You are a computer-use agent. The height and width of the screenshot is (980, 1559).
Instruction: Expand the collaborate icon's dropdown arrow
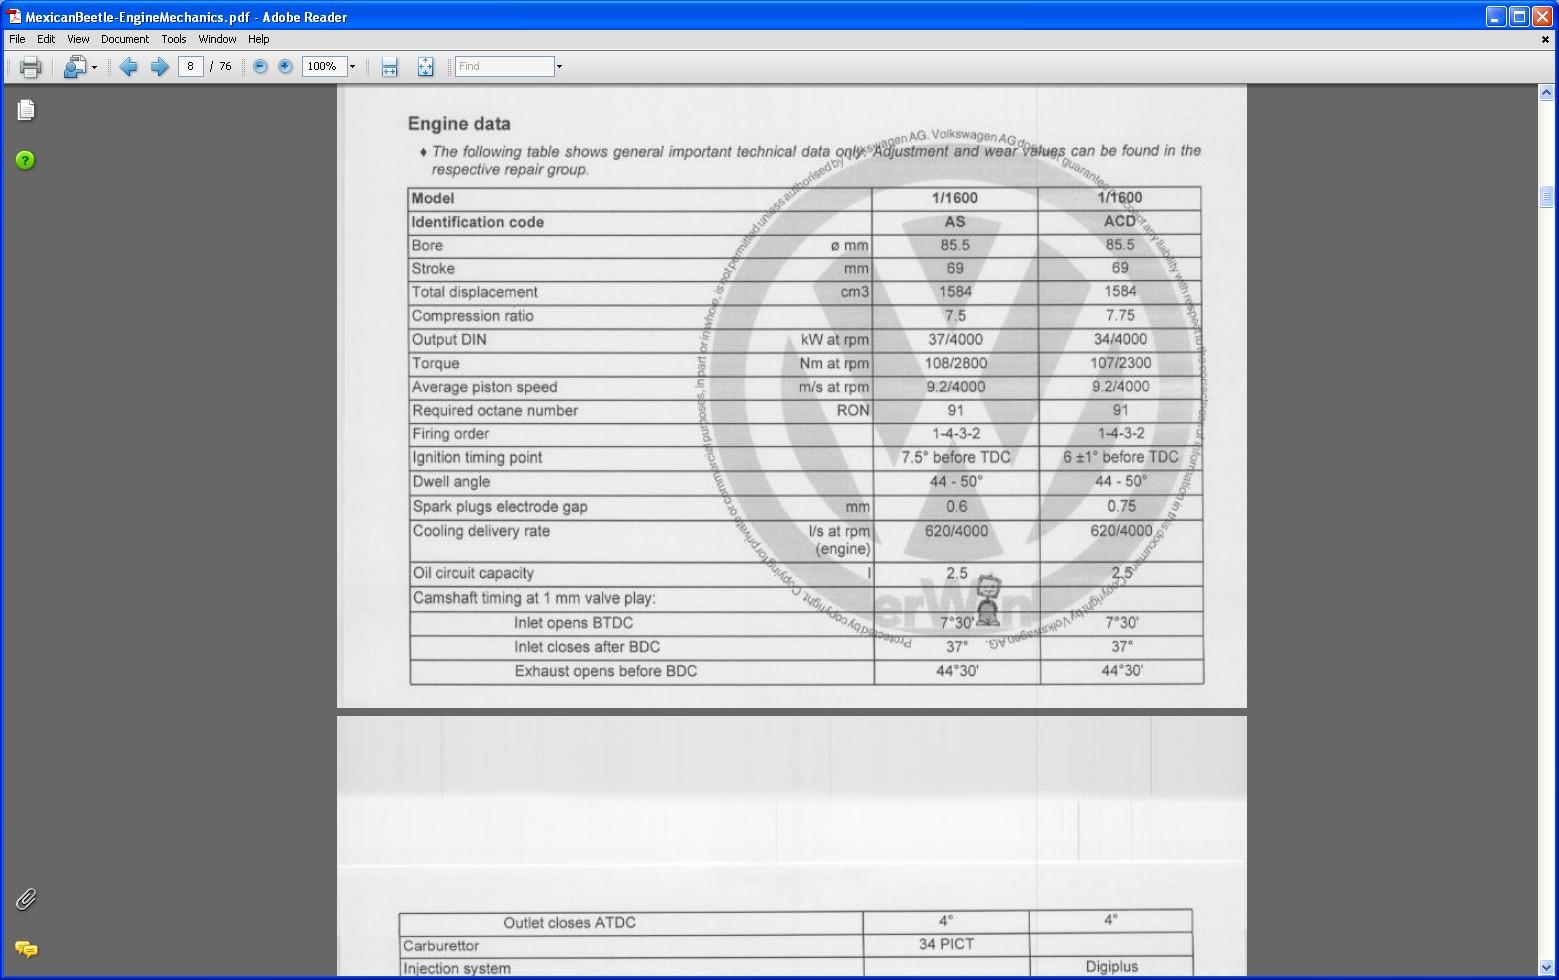coord(94,67)
